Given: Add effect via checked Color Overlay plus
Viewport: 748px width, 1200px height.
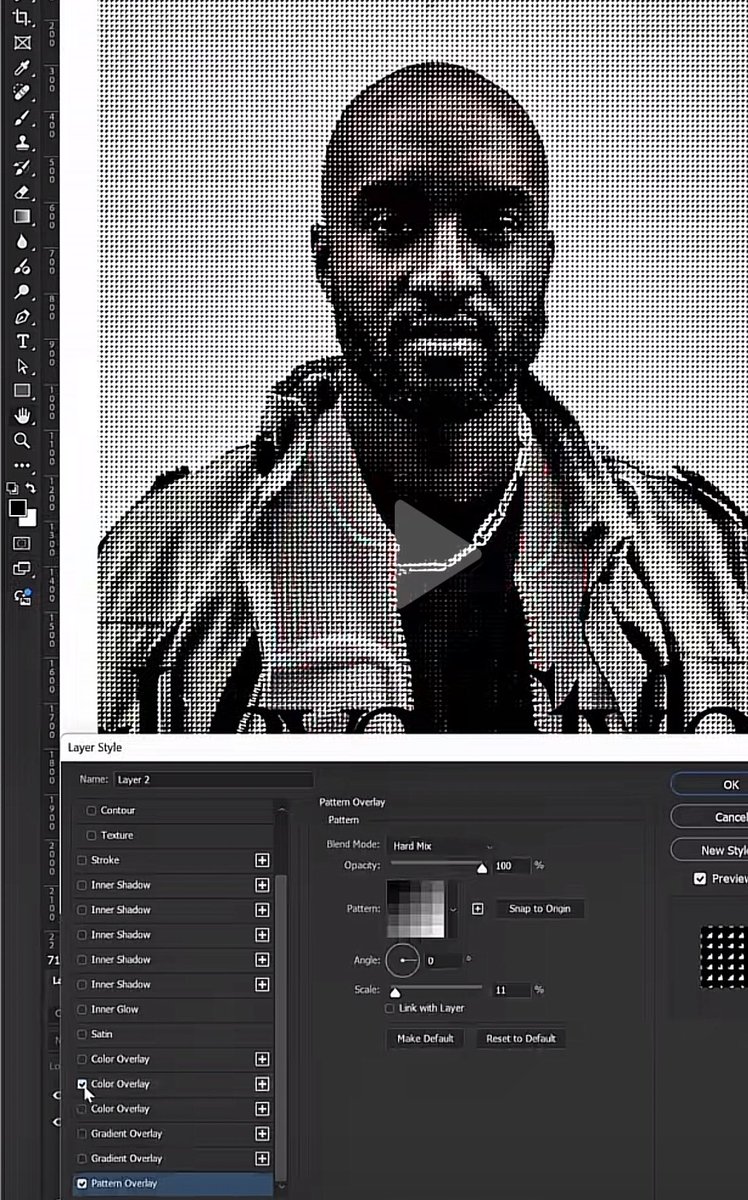Looking at the screenshot, I should 262,1084.
